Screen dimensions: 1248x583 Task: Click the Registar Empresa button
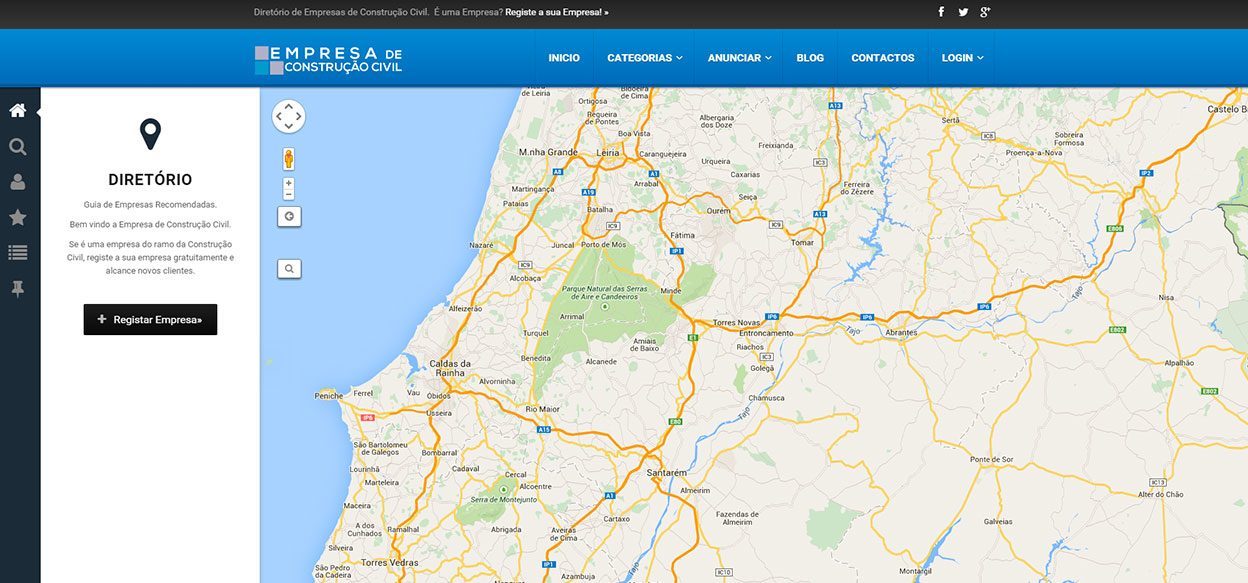tap(150, 320)
